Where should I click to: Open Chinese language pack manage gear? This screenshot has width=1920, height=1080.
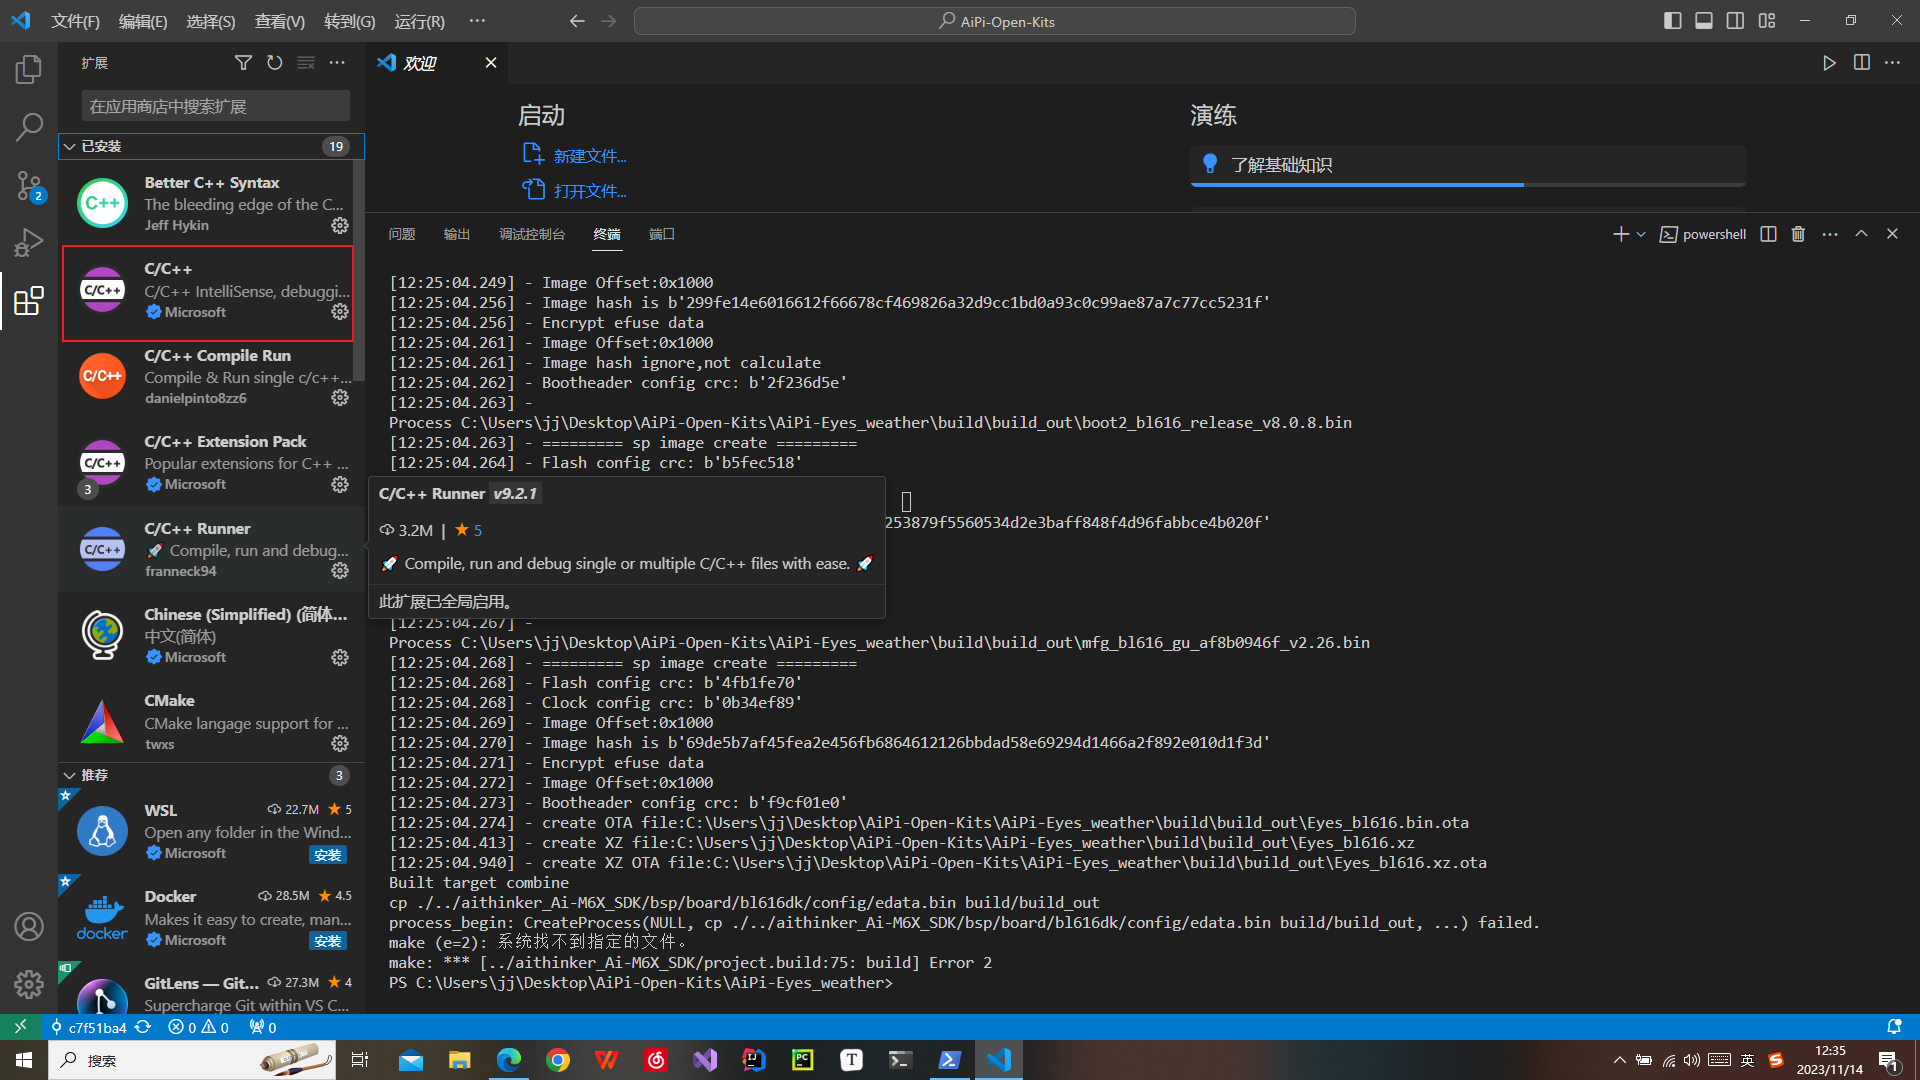[340, 658]
